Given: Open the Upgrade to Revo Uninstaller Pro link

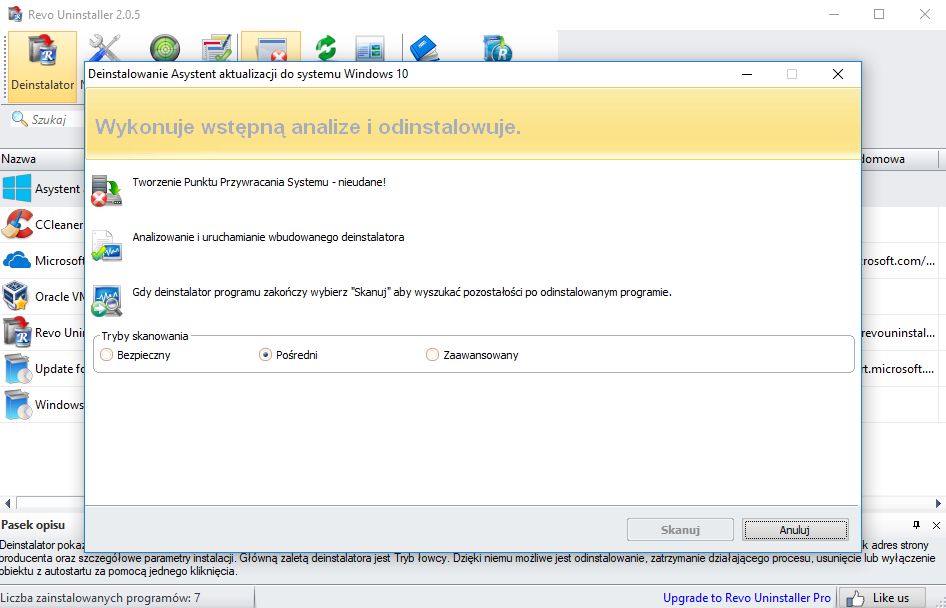Looking at the screenshot, I should pyautogui.click(x=747, y=598).
